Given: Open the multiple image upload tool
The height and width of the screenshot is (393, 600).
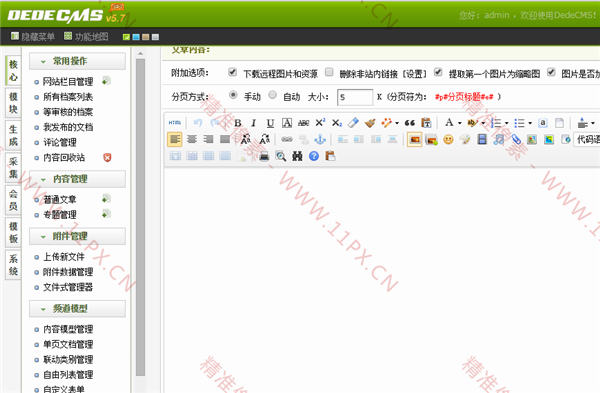Looking at the screenshot, I should [x=431, y=140].
